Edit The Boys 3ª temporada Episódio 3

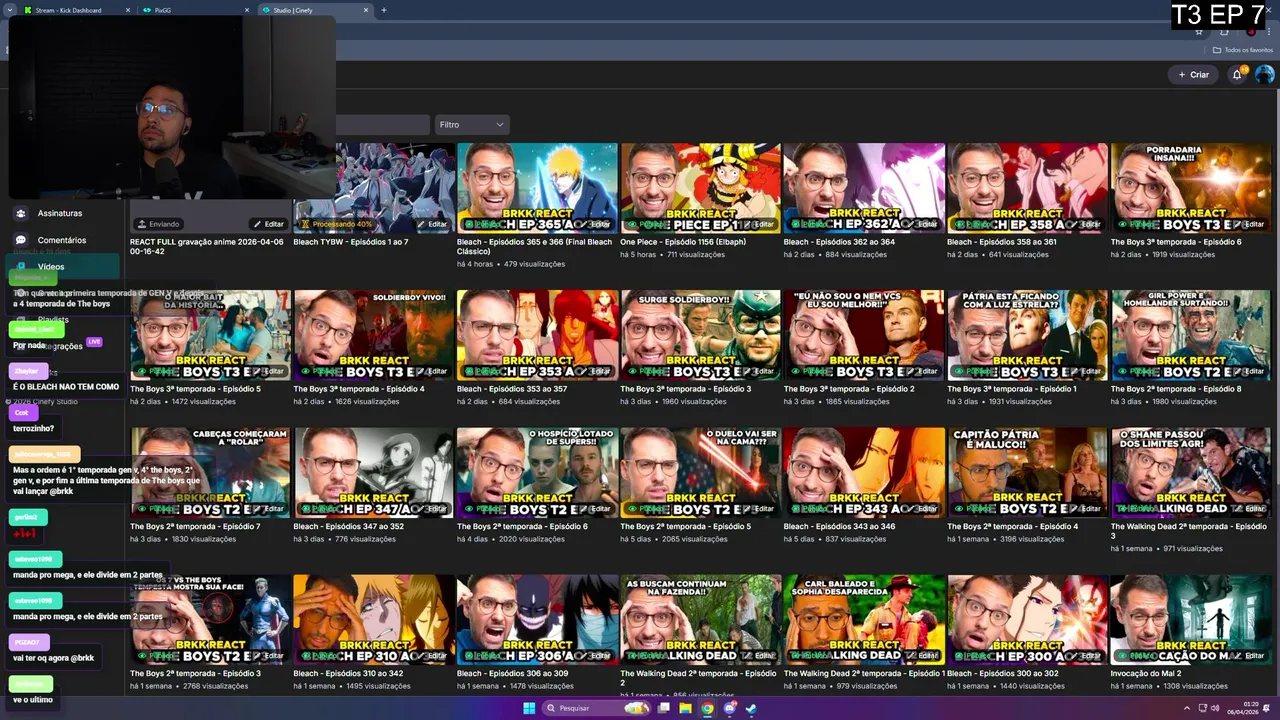759,371
